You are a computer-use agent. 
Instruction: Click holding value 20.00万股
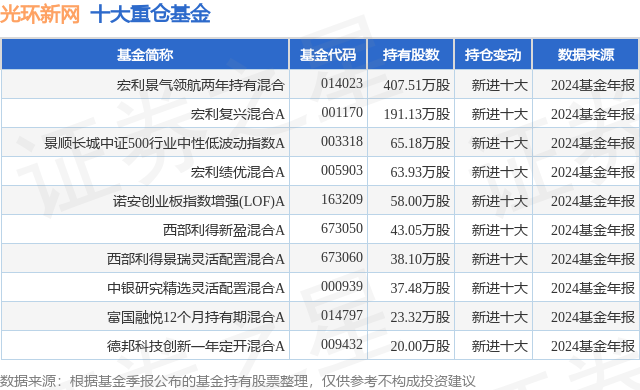click(x=420, y=346)
